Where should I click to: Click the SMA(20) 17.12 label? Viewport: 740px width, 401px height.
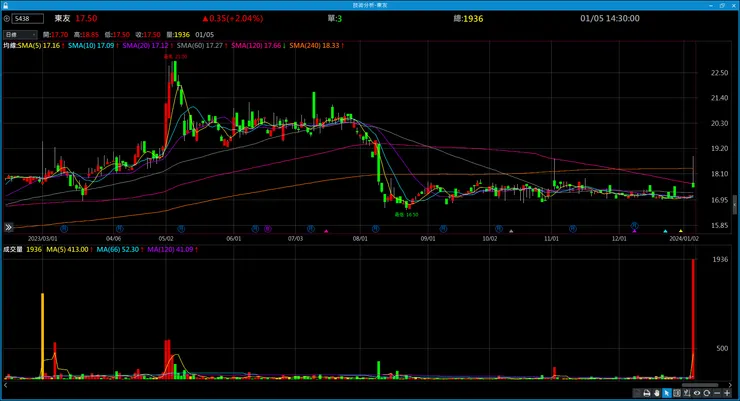(x=145, y=46)
